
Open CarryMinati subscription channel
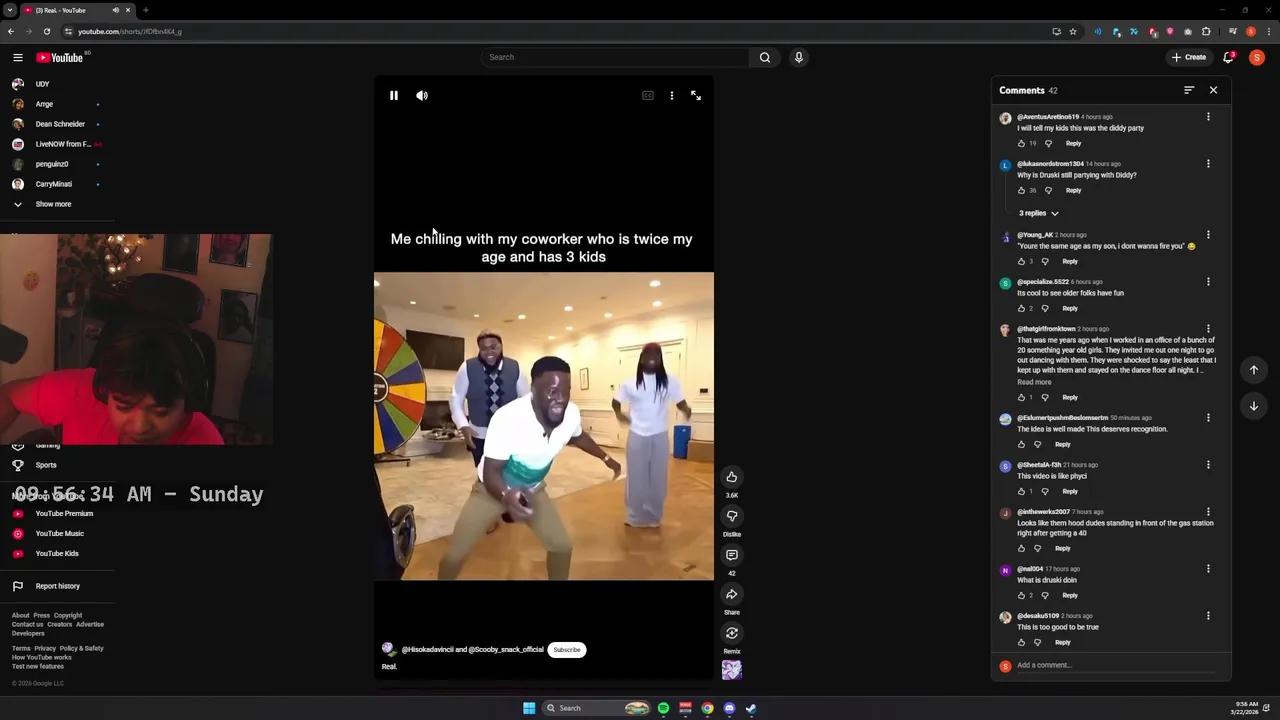click(x=56, y=184)
